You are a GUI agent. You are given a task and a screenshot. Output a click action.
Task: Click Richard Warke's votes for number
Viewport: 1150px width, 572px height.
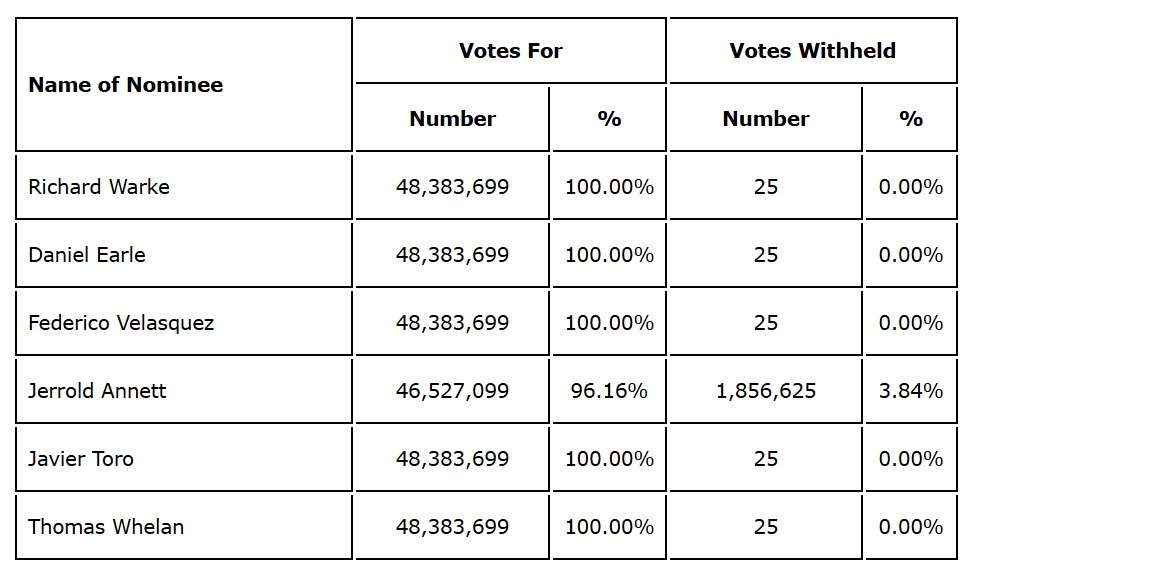(x=452, y=187)
